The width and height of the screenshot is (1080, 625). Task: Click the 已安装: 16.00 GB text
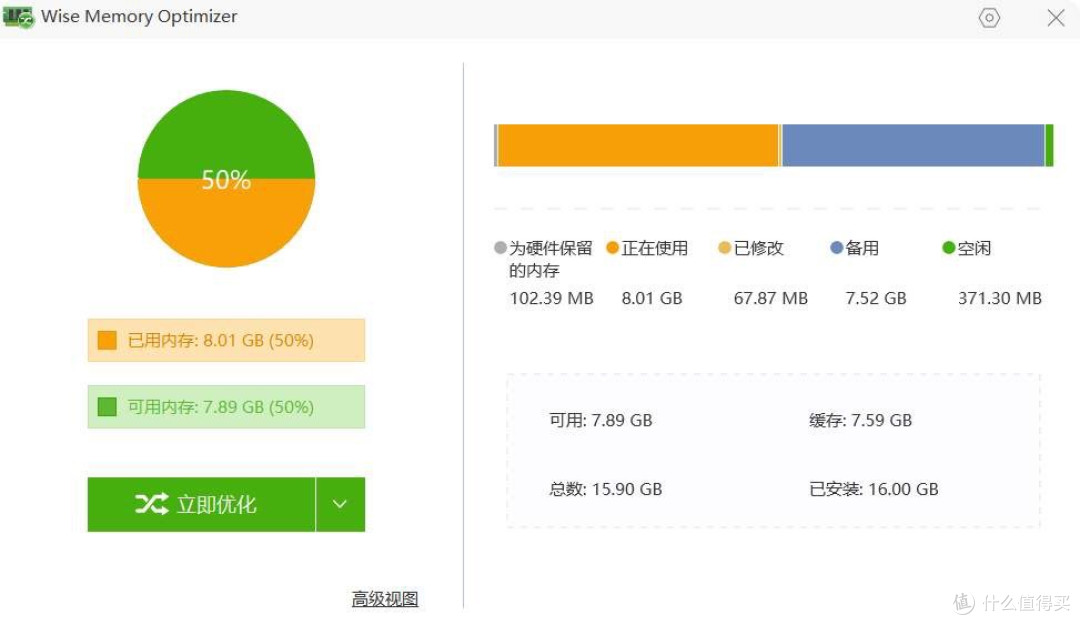tap(873, 489)
